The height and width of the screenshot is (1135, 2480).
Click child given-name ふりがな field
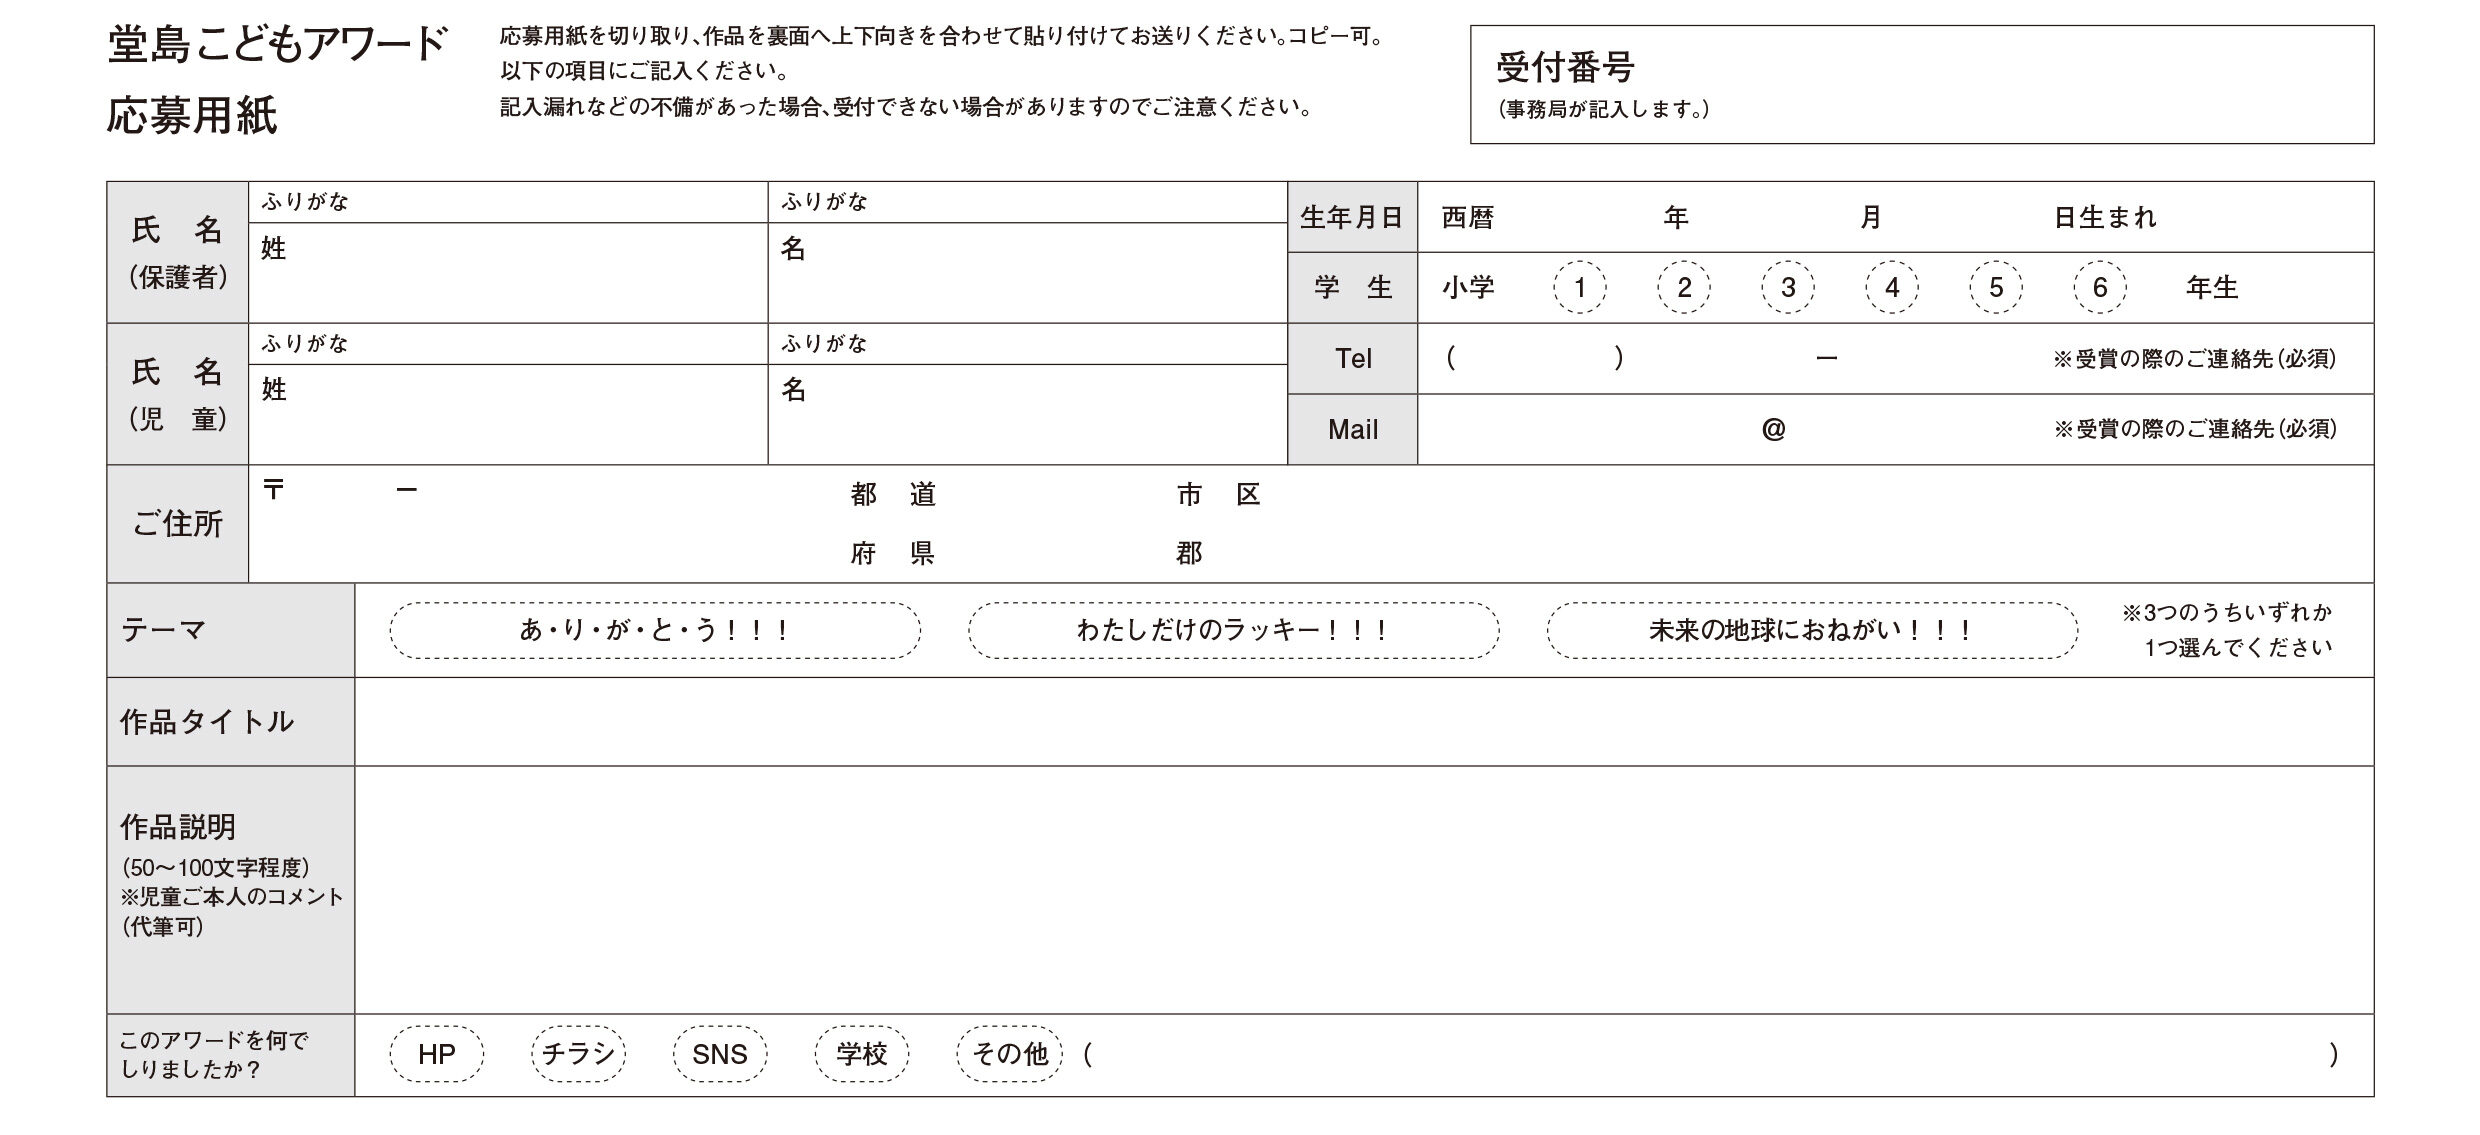click(x=1027, y=344)
